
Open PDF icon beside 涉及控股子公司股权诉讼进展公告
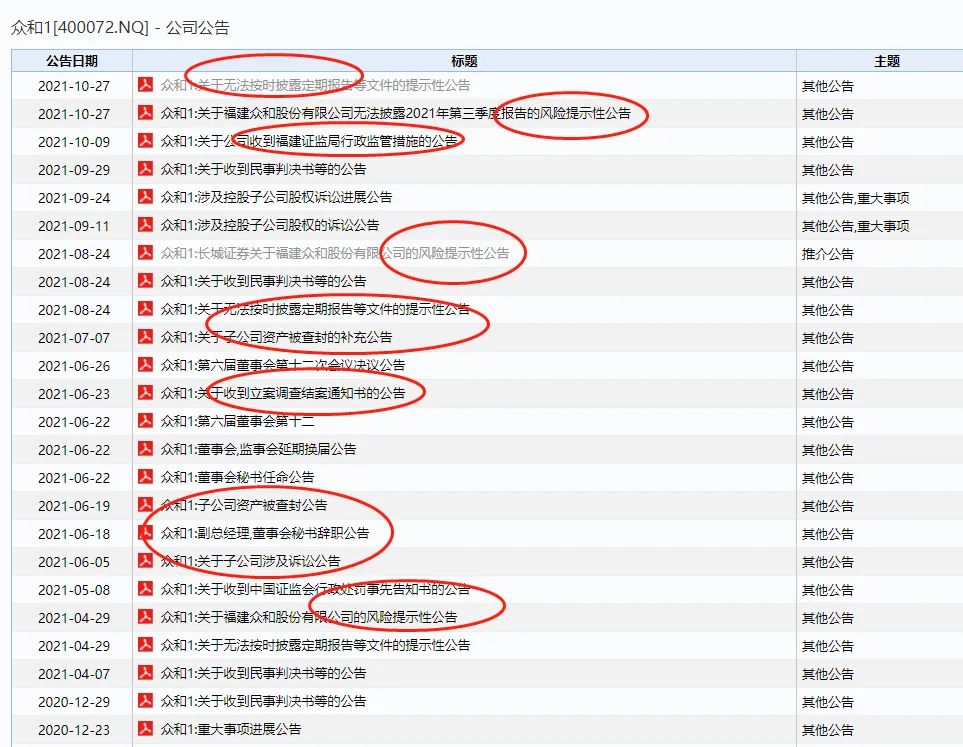tap(145, 197)
